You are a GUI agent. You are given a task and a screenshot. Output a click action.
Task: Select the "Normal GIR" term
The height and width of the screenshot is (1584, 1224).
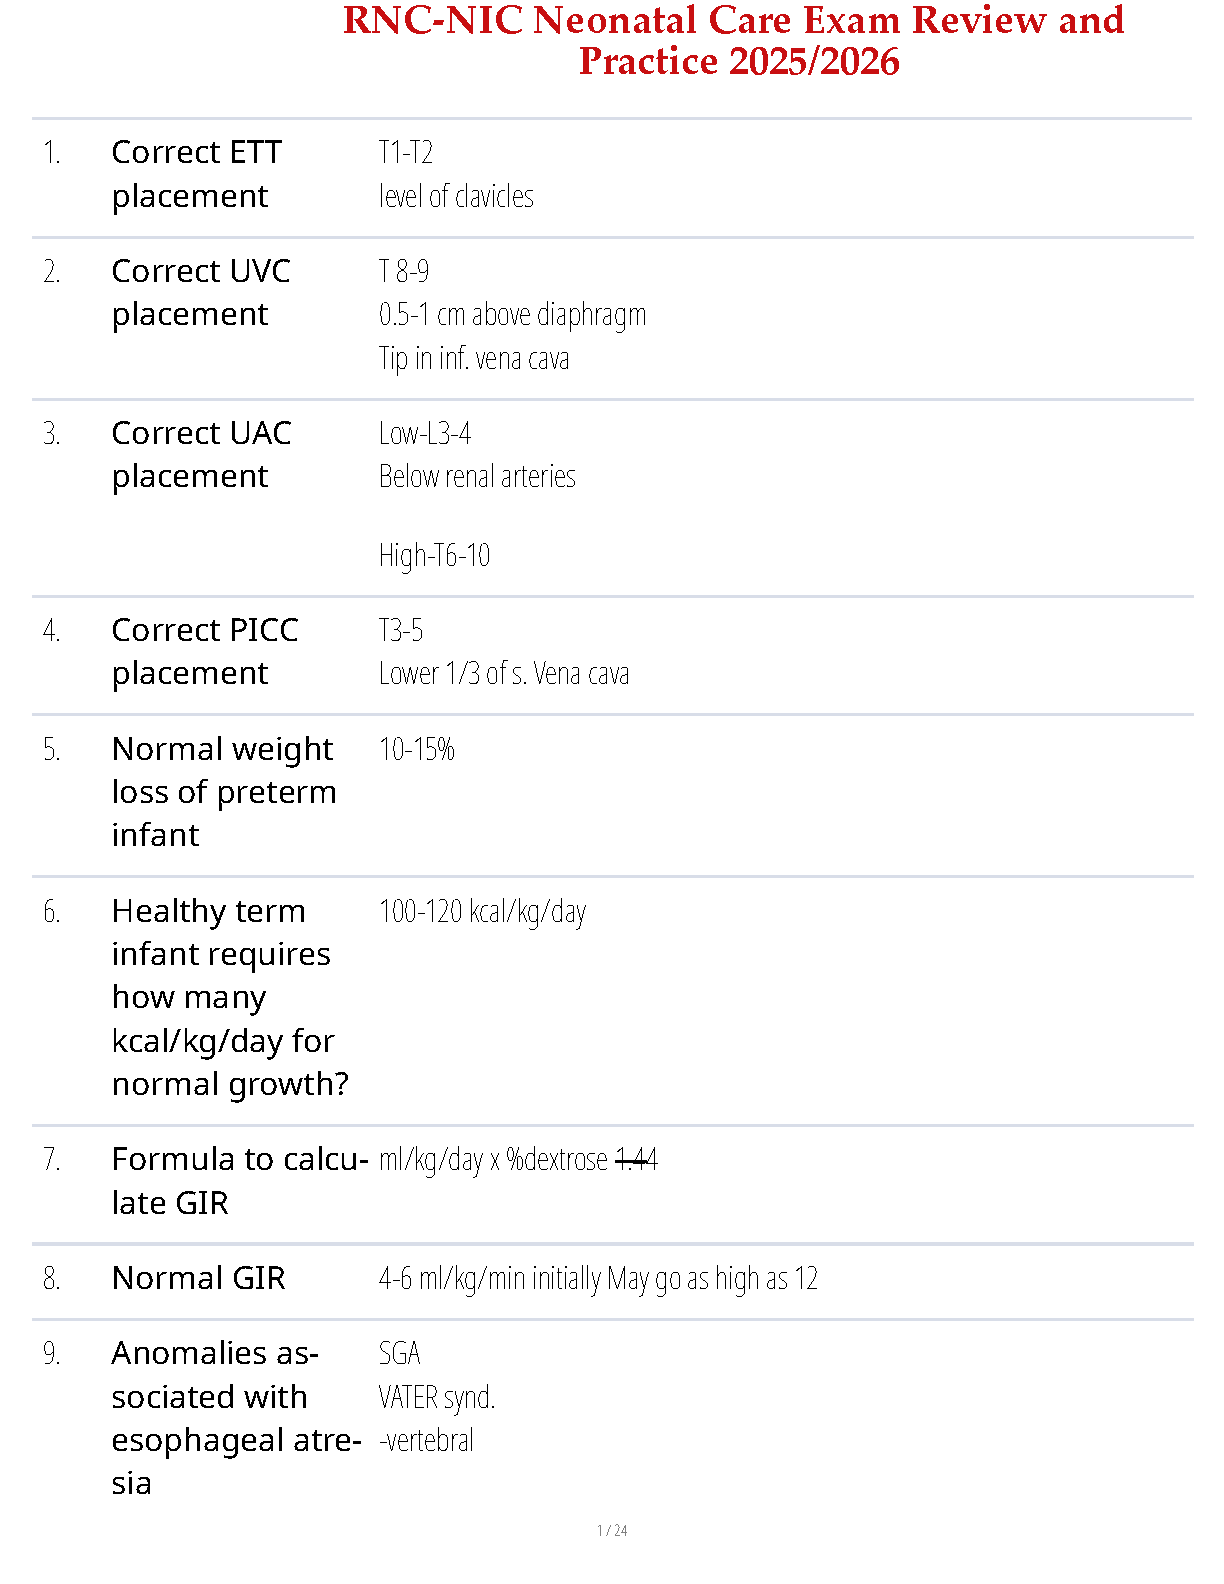[198, 1278]
